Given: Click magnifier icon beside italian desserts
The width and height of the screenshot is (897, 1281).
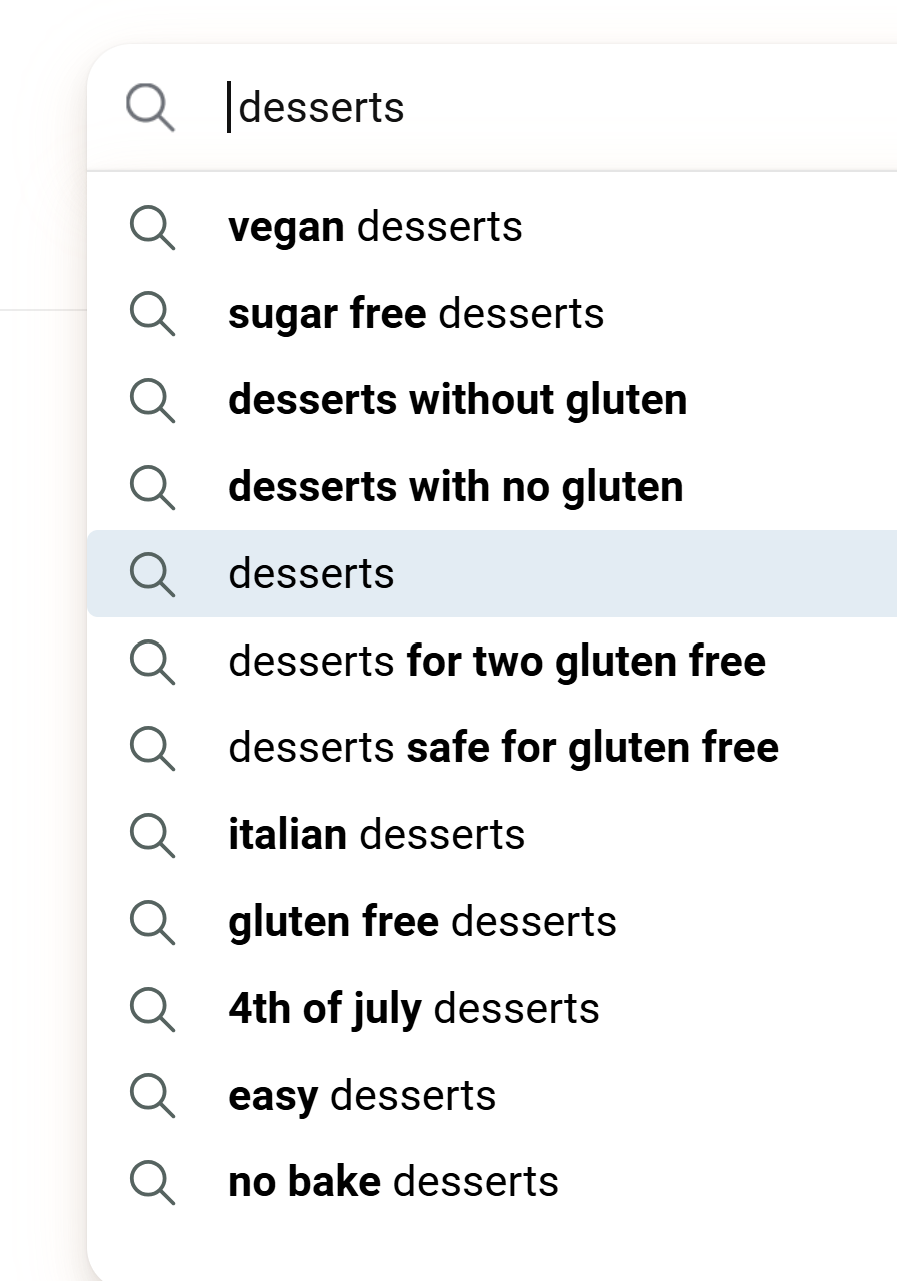Looking at the screenshot, I should pos(153,835).
